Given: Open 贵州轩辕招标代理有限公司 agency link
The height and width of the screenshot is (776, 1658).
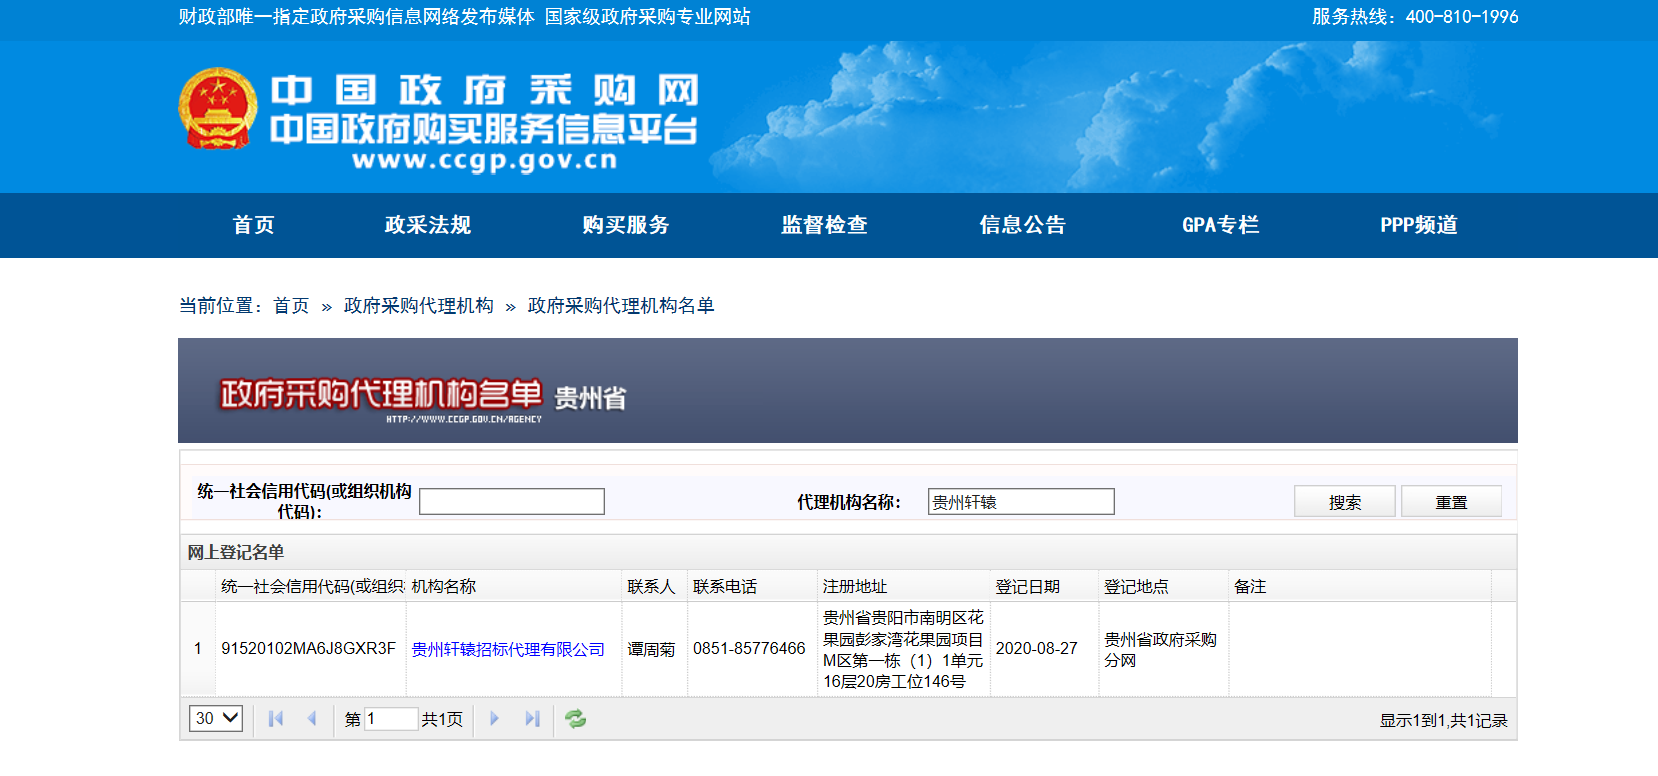Looking at the screenshot, I should [508, 649].
